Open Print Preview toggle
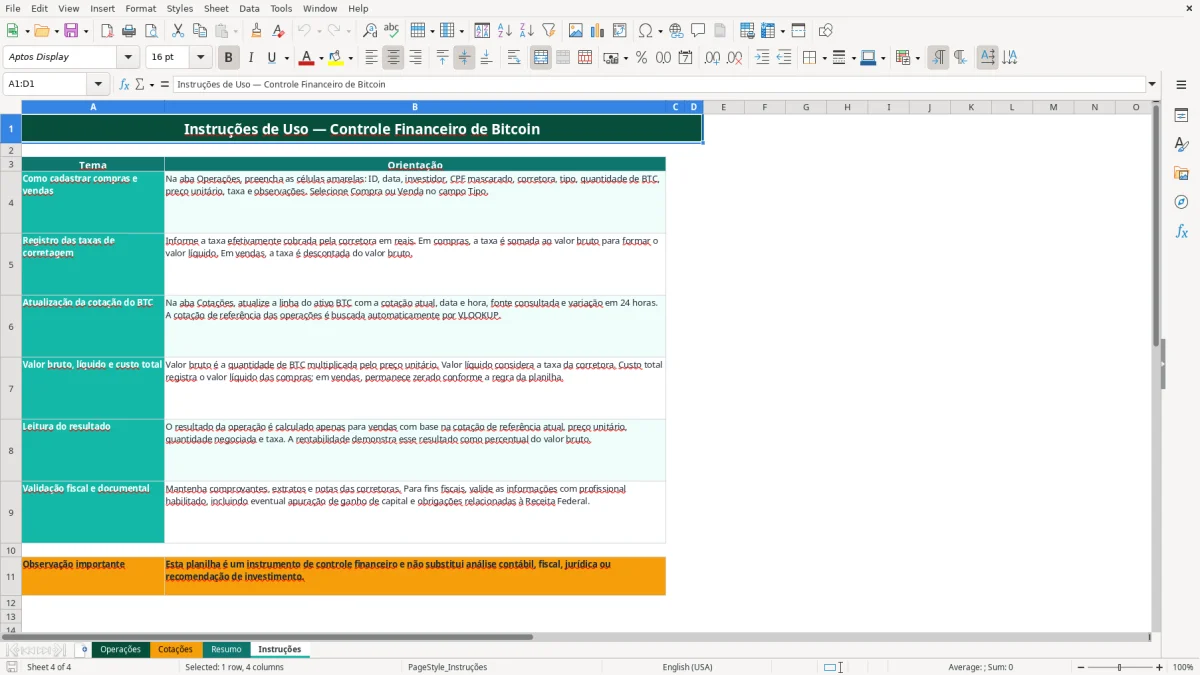1200x675 pixels. point(151,31)
